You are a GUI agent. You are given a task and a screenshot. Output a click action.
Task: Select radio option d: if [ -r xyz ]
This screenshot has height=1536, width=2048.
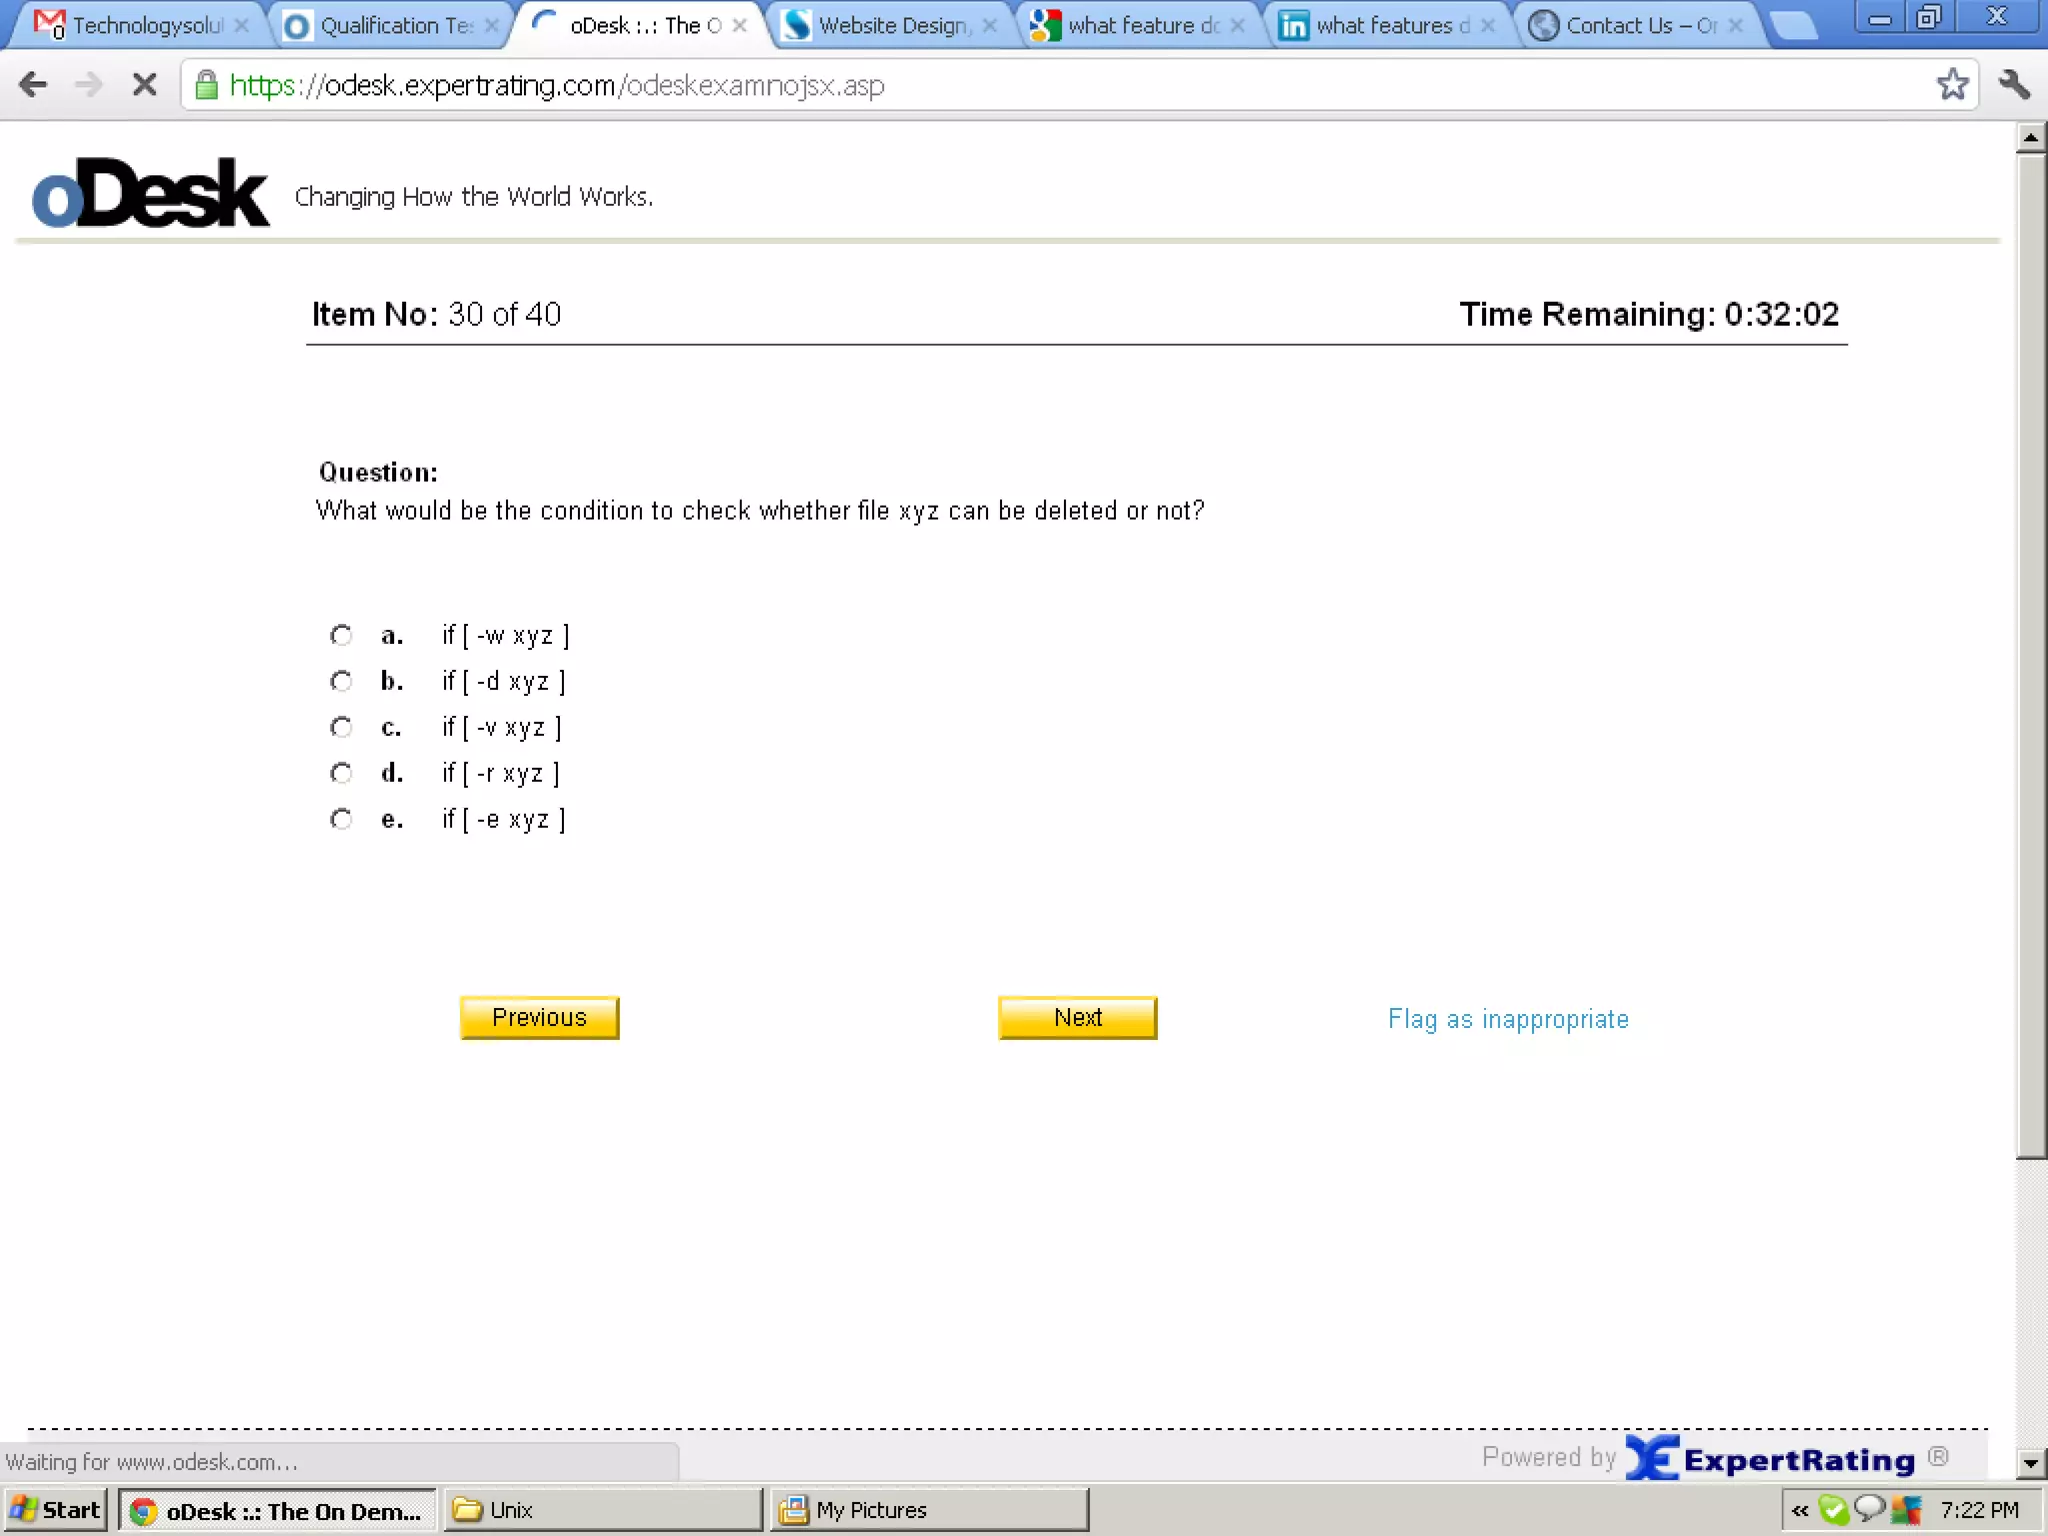(341, 773)
